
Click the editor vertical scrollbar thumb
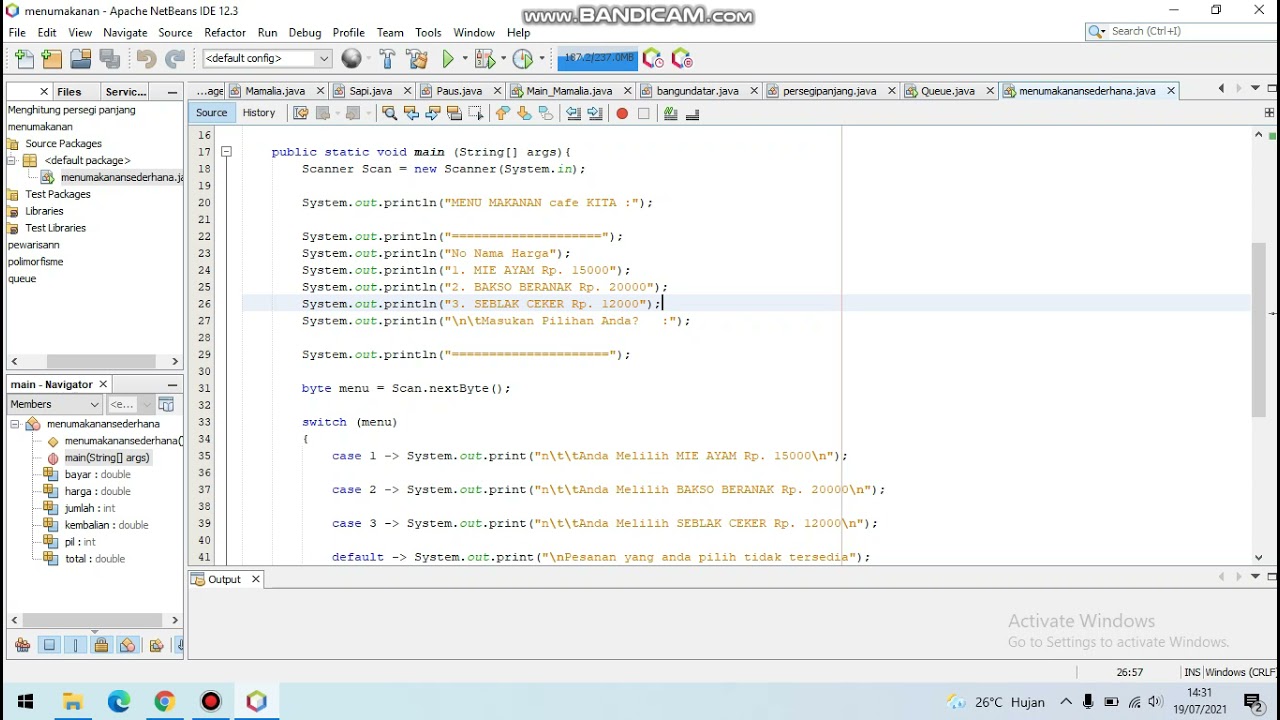(1258, 330)
